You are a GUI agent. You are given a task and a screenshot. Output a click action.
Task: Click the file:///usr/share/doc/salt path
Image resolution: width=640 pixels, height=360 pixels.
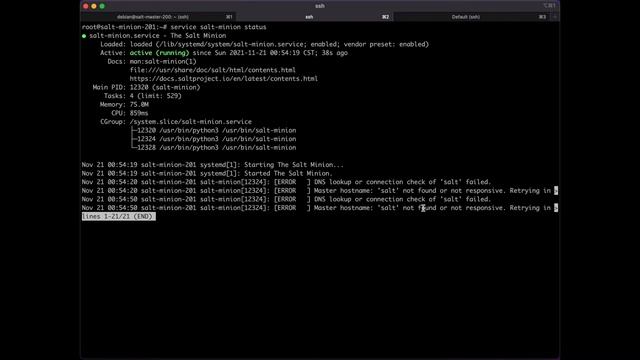[x=213, y=70]
